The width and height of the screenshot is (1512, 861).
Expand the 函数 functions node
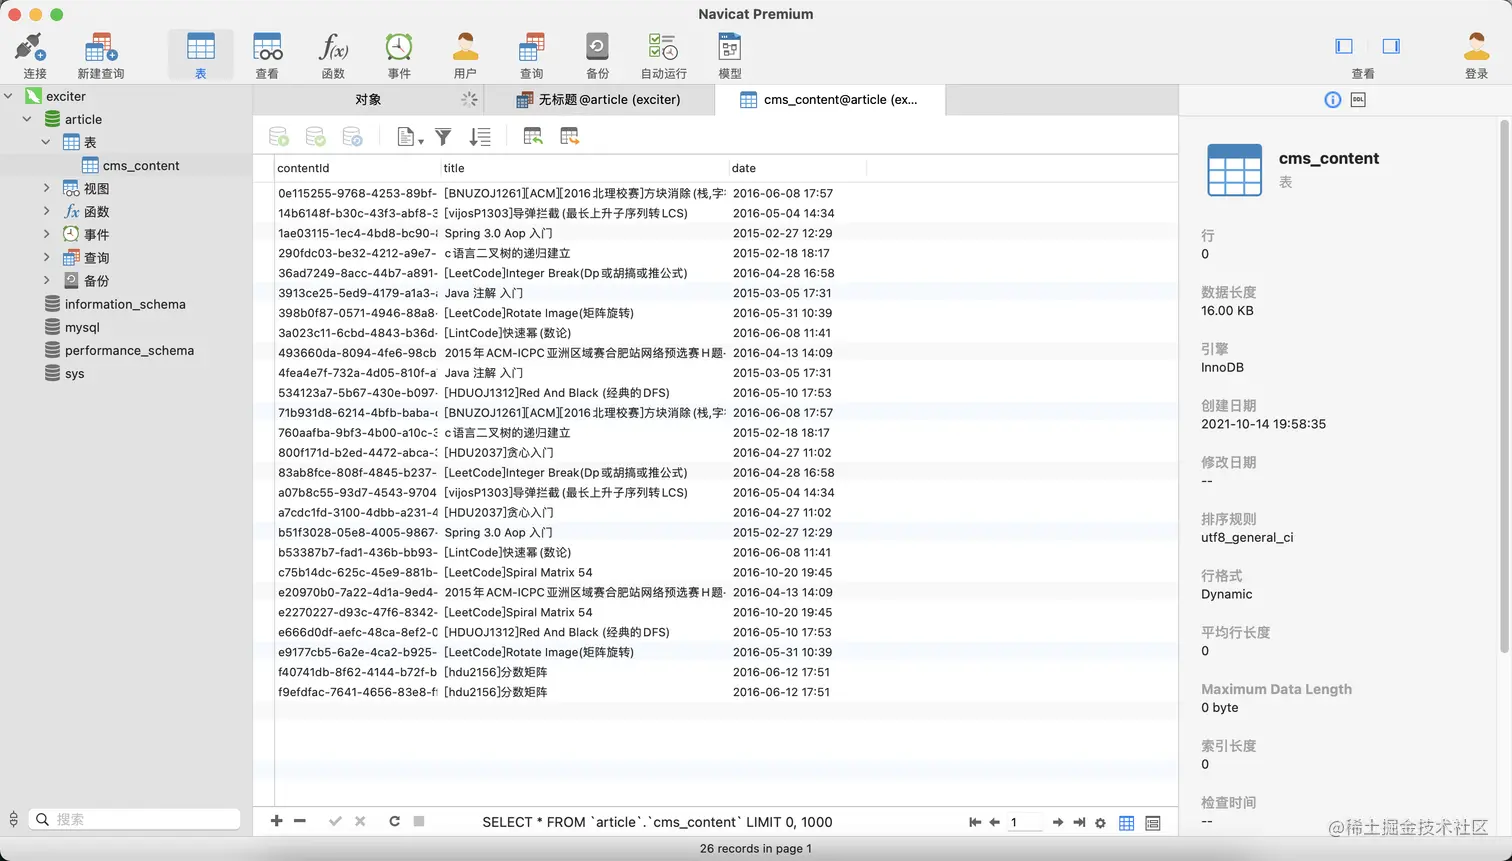tap(46, 211)
